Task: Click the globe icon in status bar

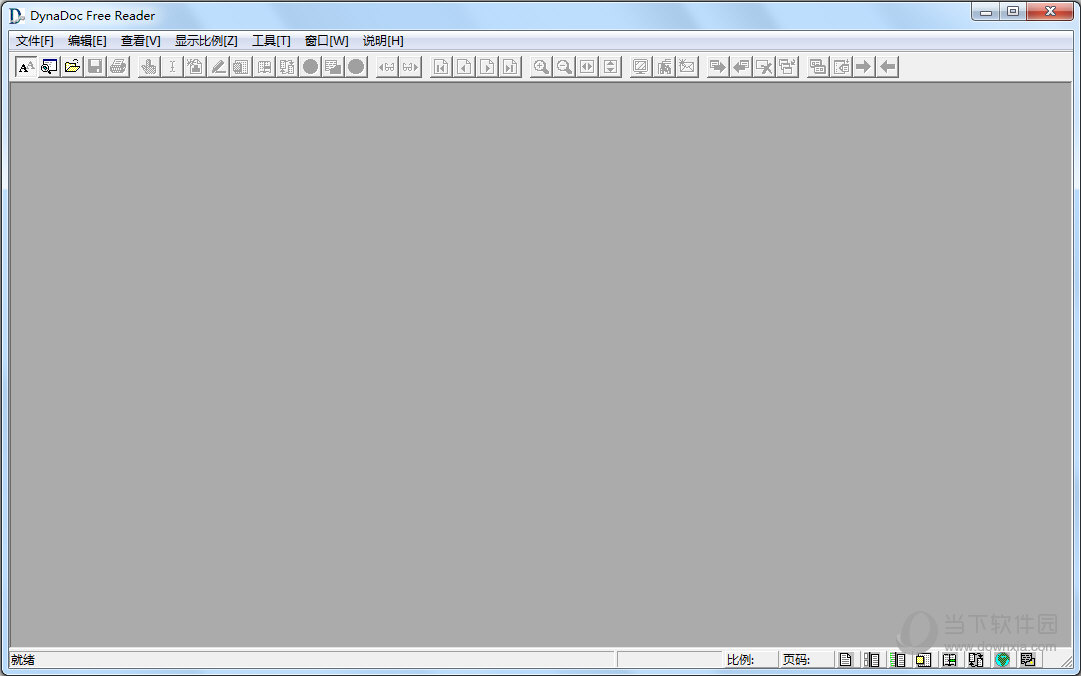Action: pyautogui.click(x=1002, y=660)
